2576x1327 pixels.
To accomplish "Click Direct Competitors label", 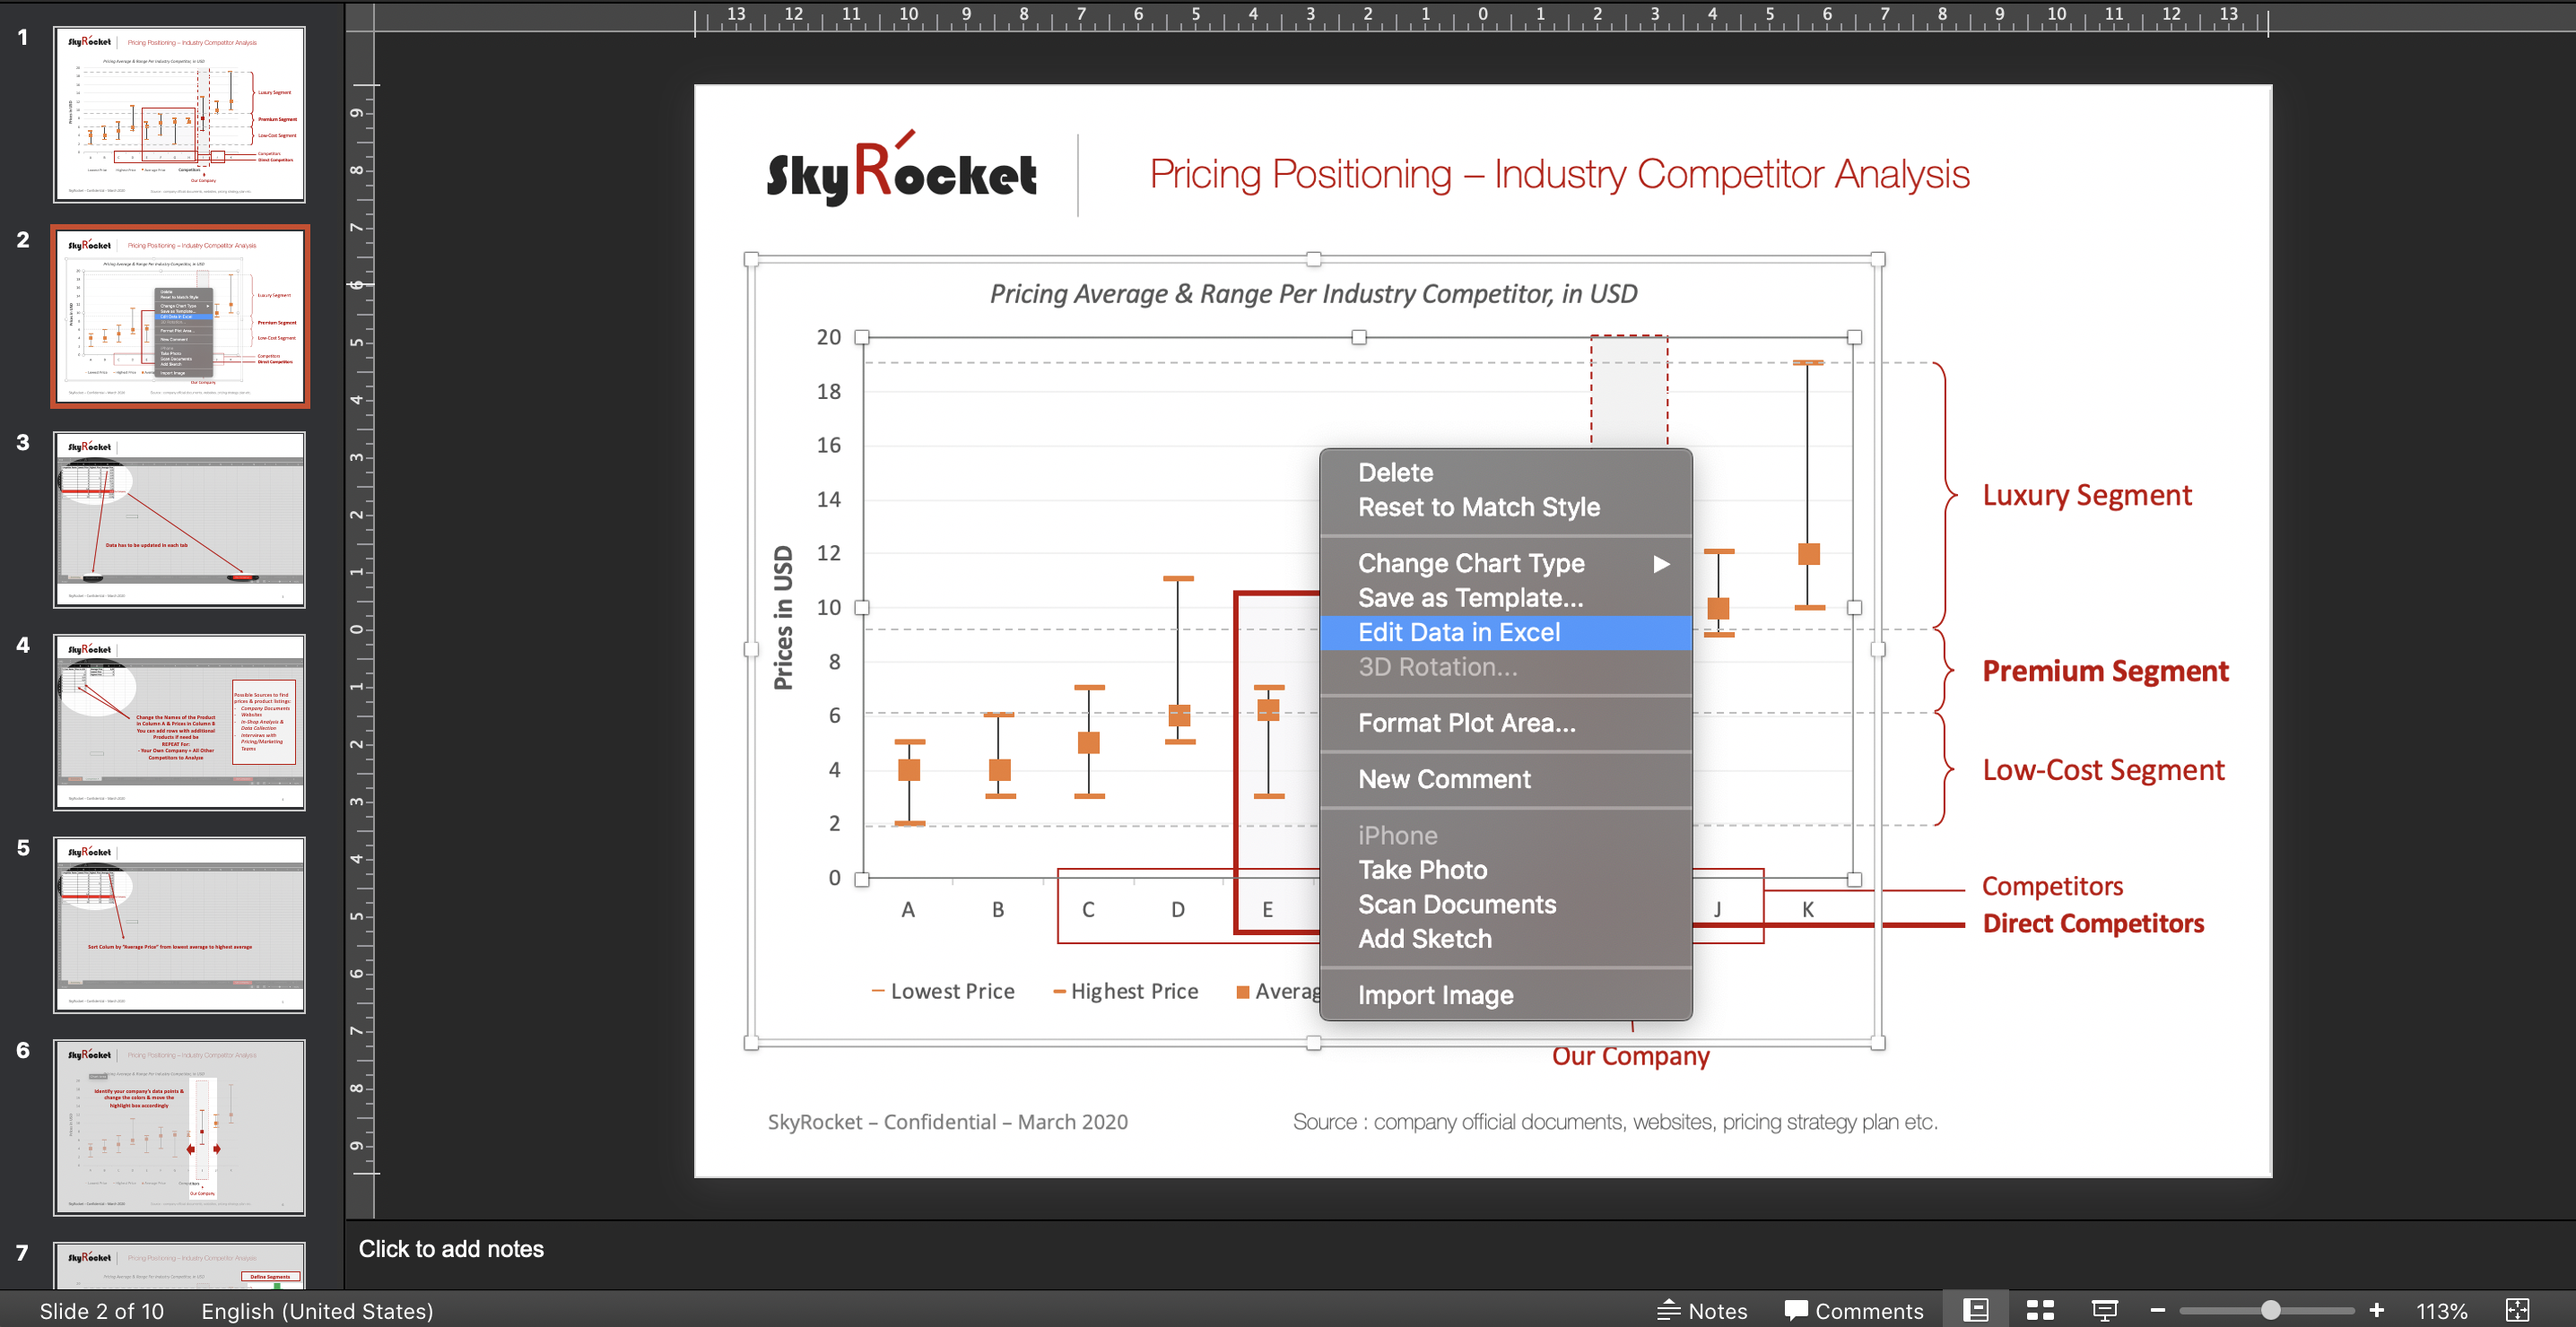I will pyautogui.click(x=2093, y=923).
